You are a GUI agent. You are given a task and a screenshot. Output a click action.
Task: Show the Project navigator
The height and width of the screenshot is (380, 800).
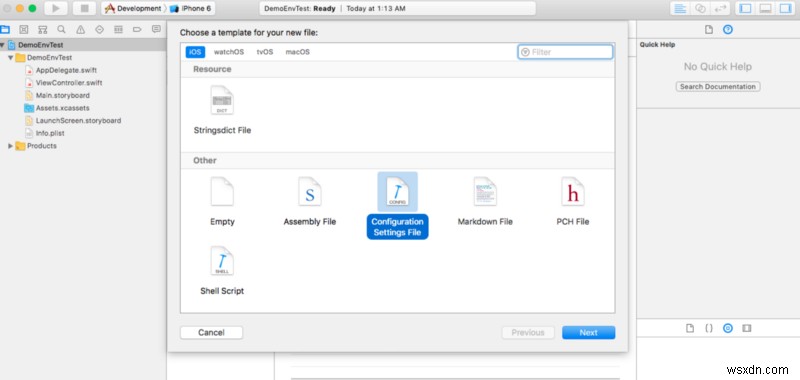coord(5,30)
